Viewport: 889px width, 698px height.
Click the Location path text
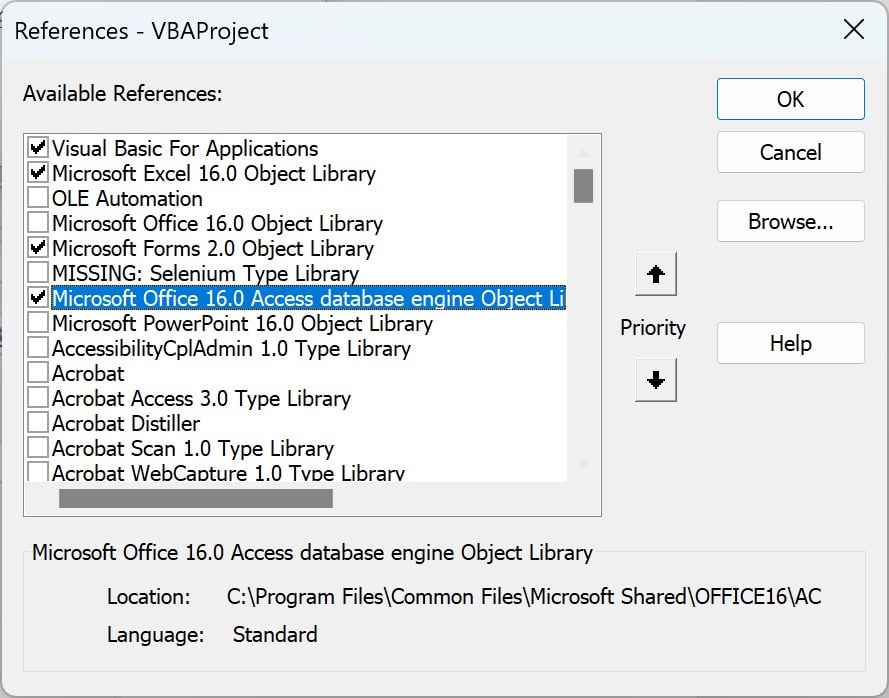[524, 597]
